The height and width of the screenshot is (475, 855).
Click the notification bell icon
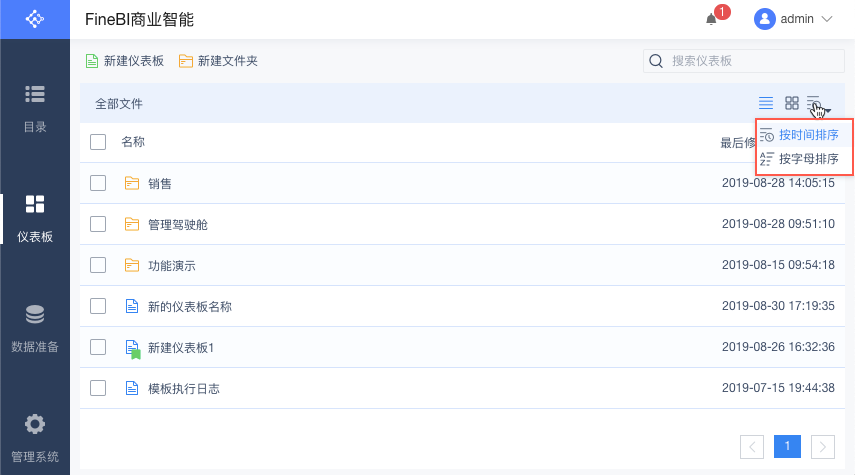[712, 19]
